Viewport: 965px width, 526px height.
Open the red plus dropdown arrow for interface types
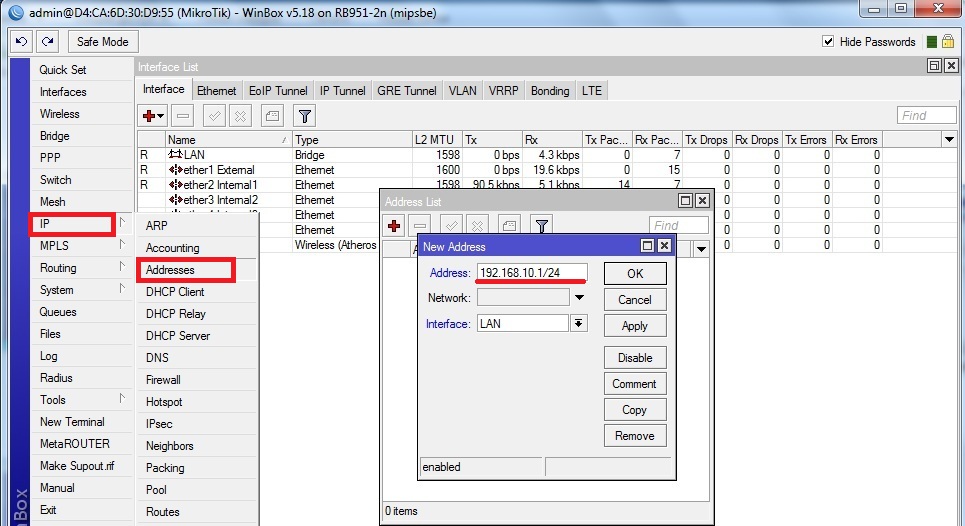coord(161,116)
